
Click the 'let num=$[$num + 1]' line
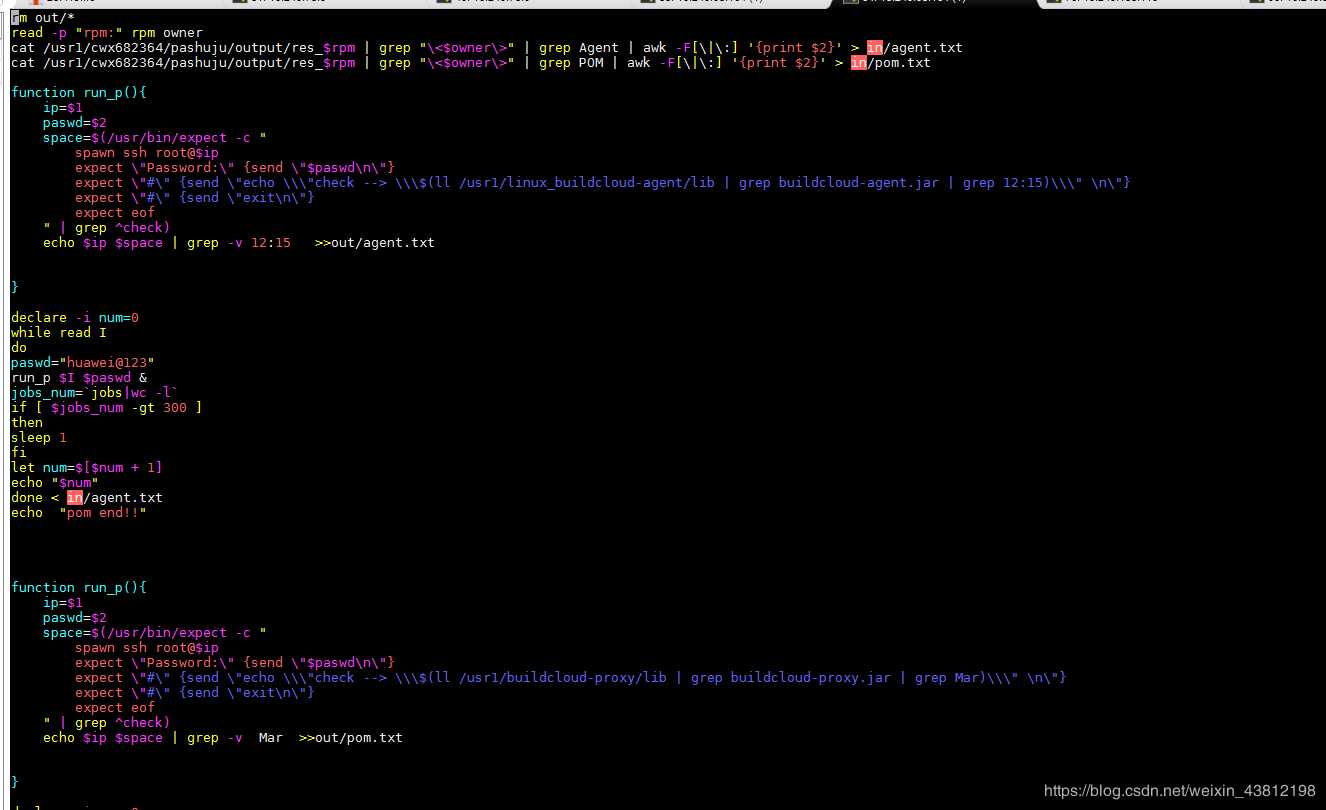tap(87, 467)
